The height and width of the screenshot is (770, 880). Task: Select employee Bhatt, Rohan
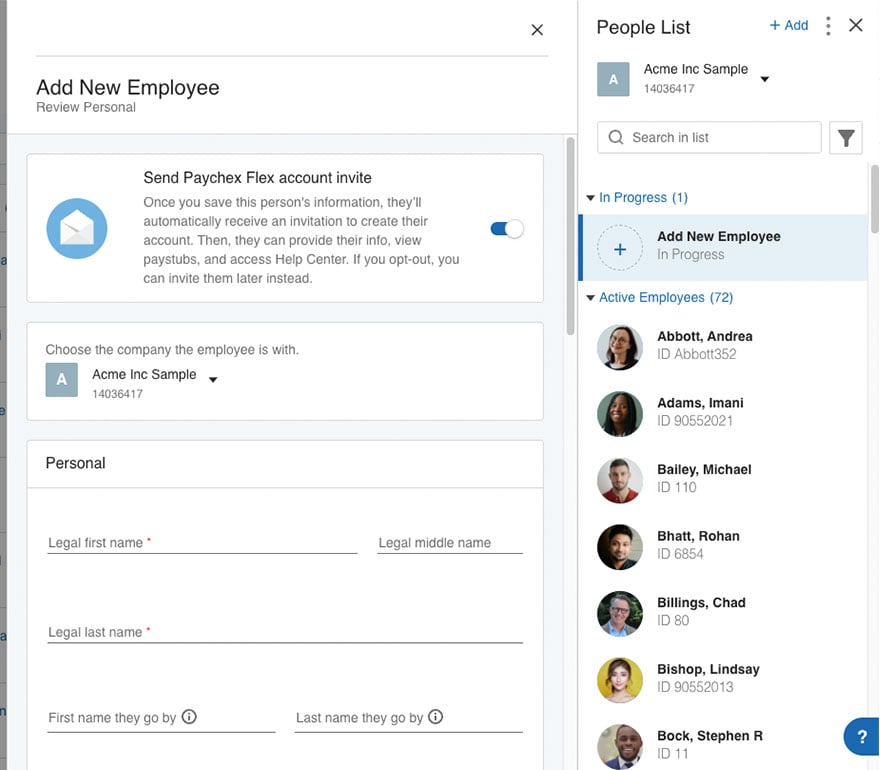click(725, 547)
